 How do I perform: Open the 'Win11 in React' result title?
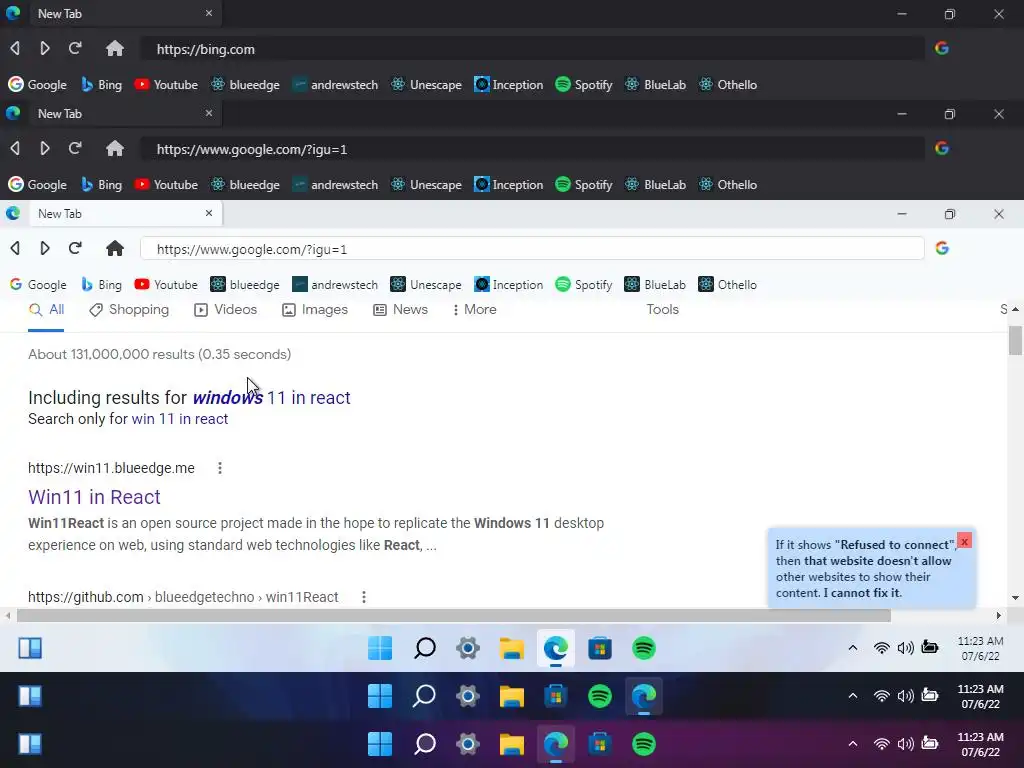coord(94,497)
